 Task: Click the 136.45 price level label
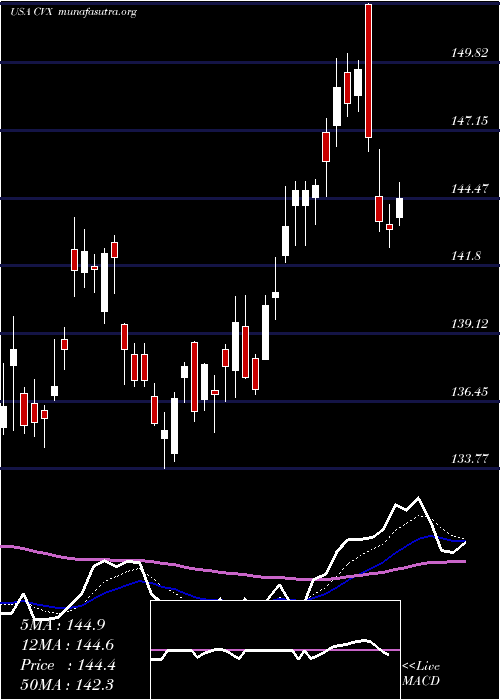[469, 392]
